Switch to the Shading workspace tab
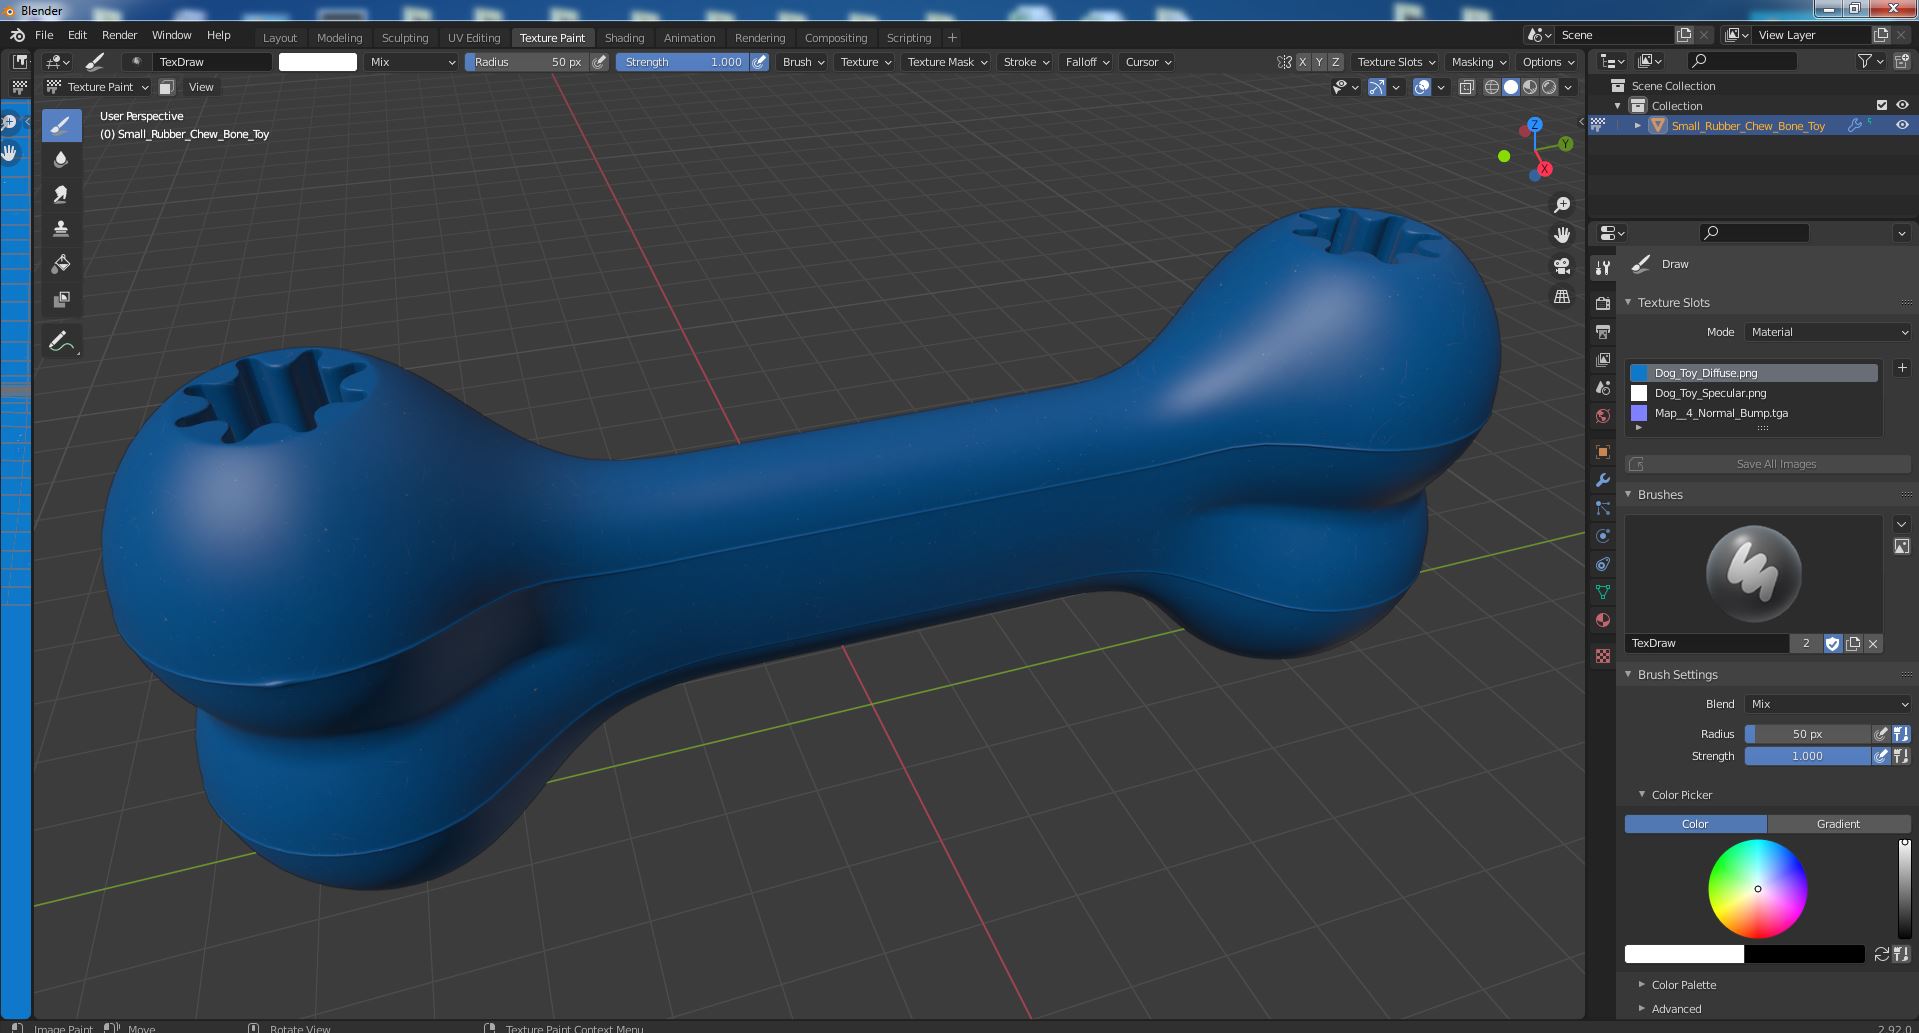Image resolution: width=1919 pixels, height=1033 pixels. [x=624, y=38]
